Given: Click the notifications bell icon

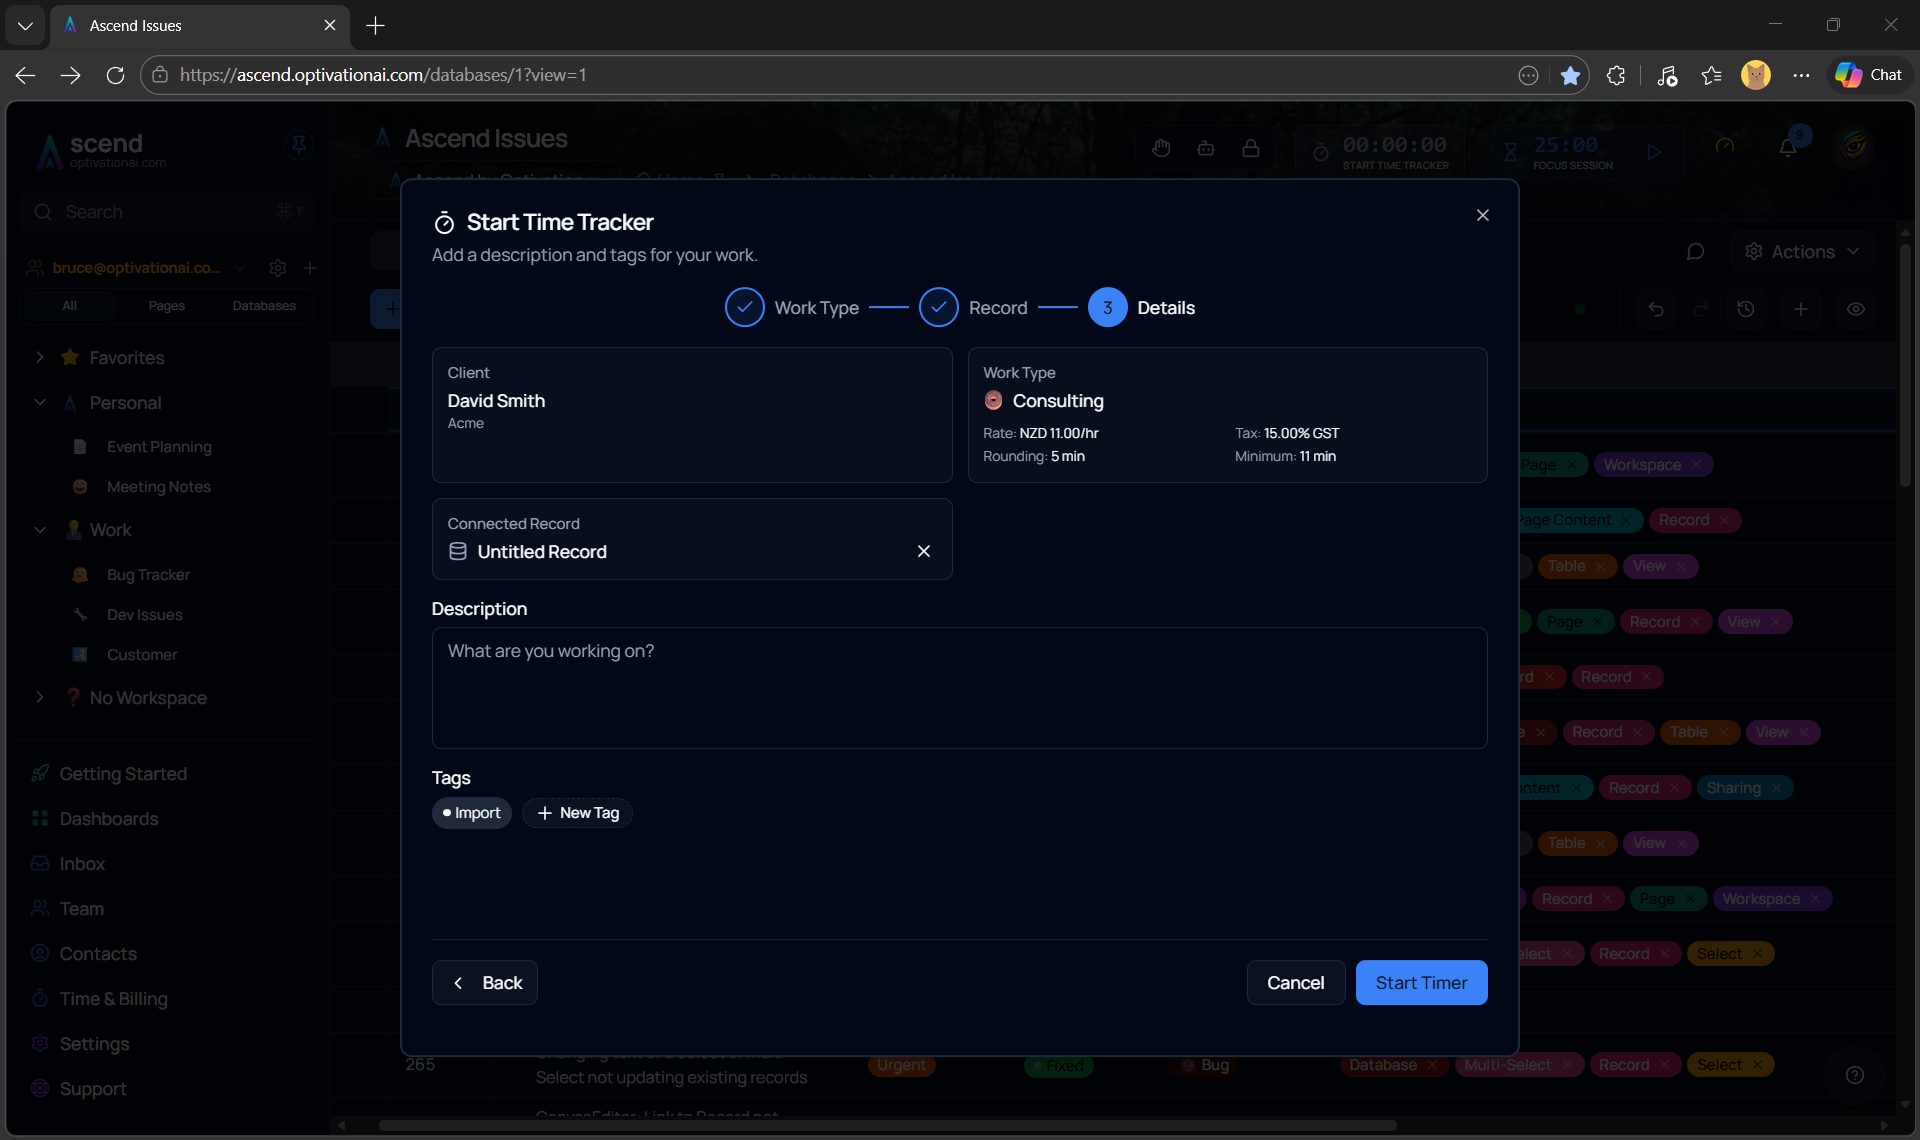Looking at the screenshot, I should point(1788,148).
